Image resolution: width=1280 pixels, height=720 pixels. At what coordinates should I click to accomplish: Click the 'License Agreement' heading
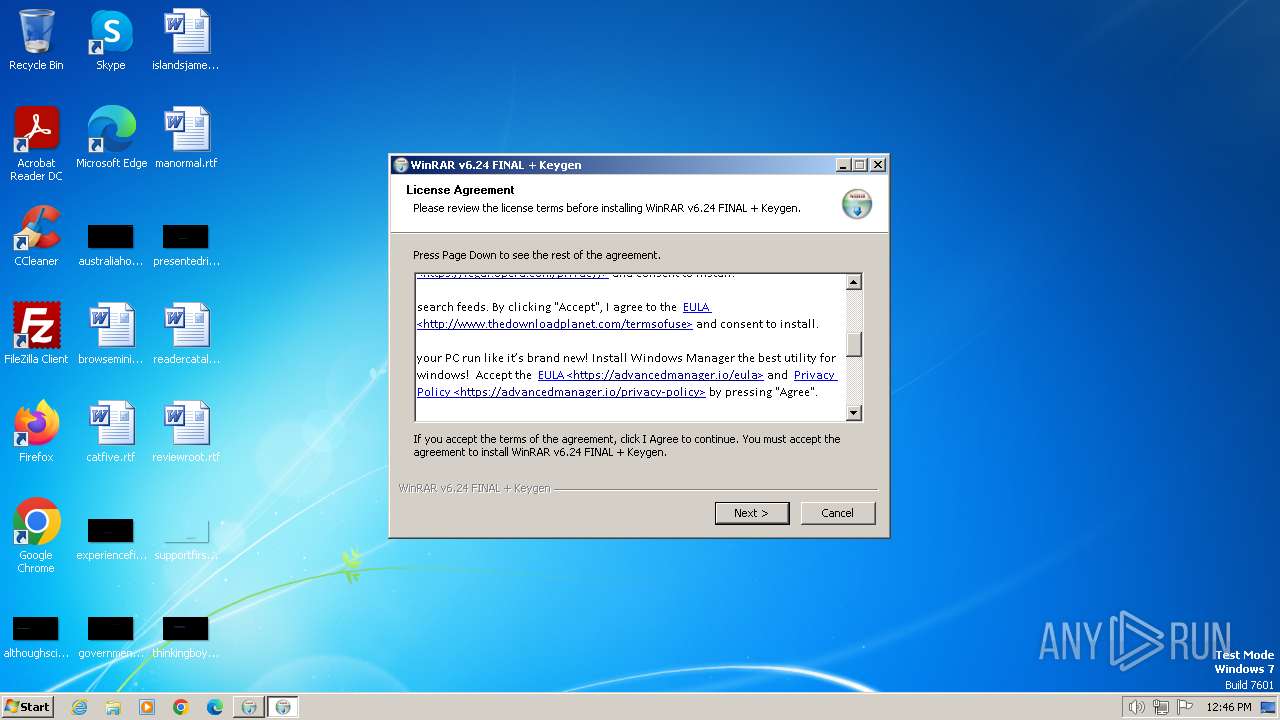tap(460, 190)
